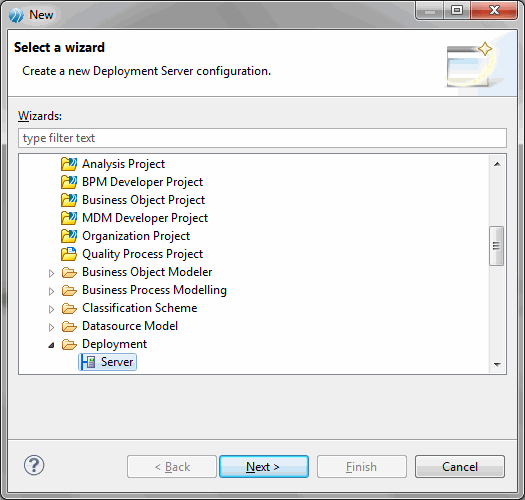
Task: Click the Business Object Modeler folder icon
Action: tap(69, 273)
